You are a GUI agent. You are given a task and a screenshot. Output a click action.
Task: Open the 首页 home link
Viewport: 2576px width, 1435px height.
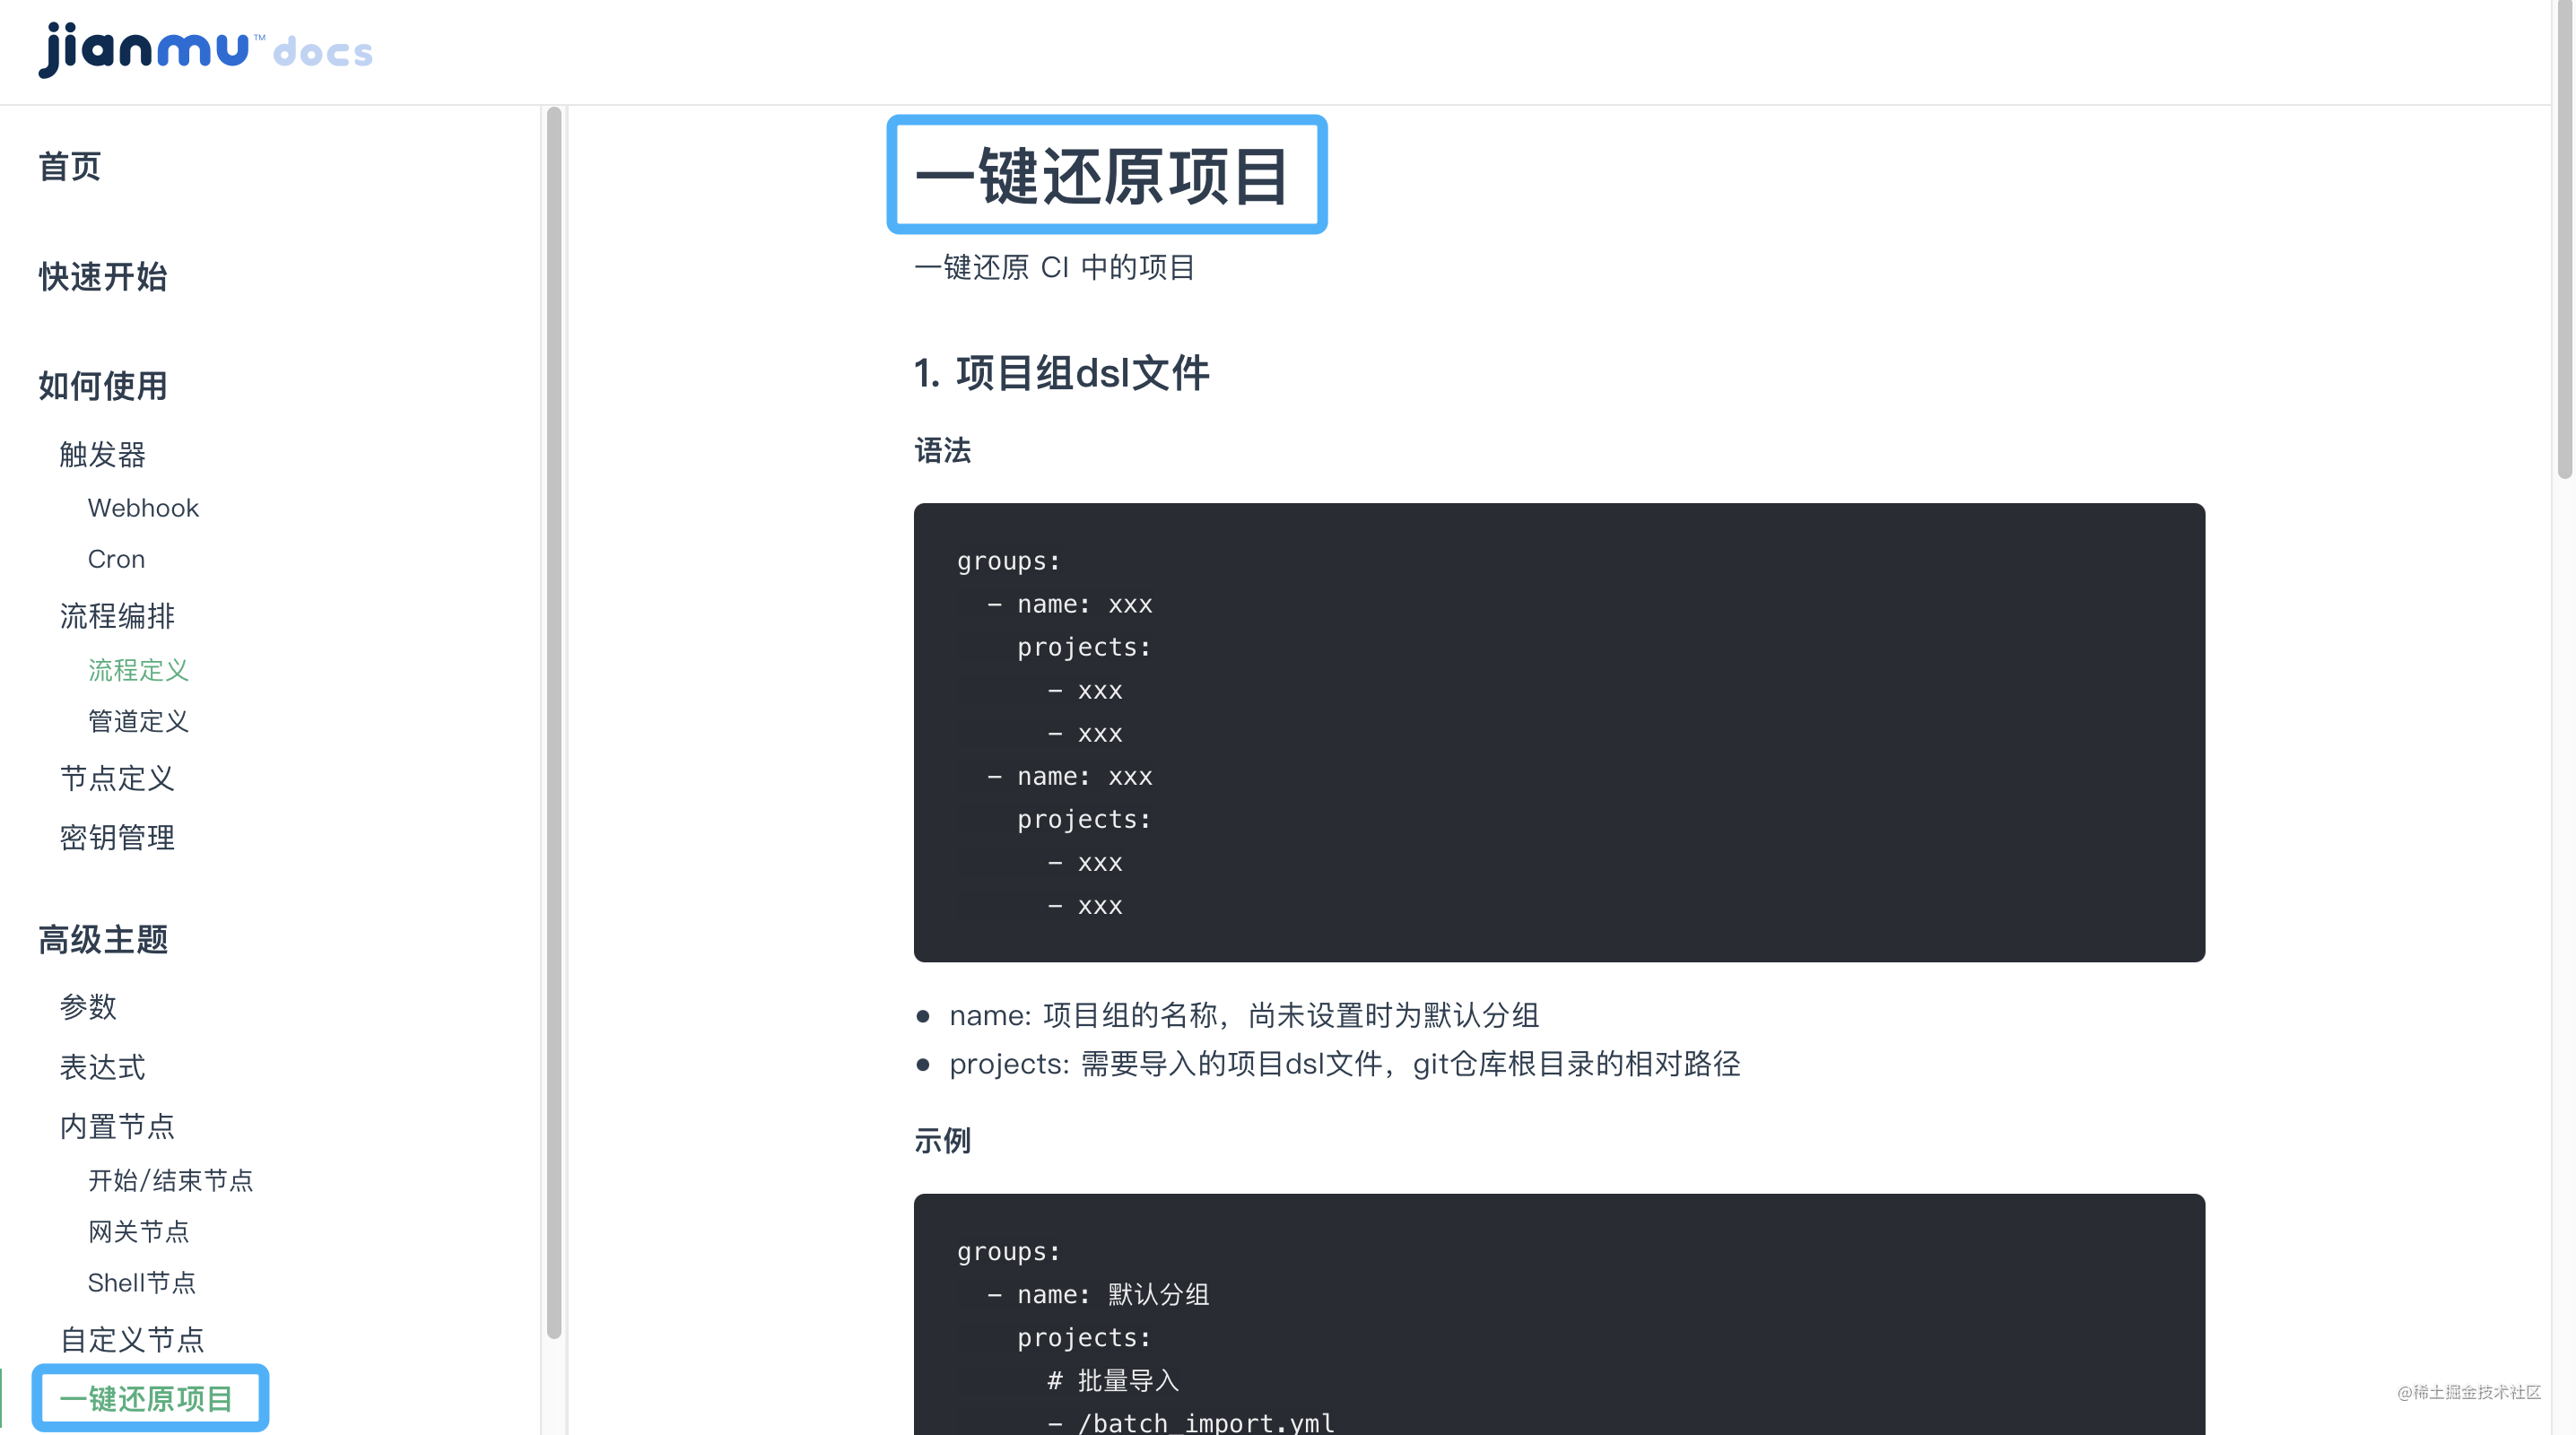[x=69, y=167]
